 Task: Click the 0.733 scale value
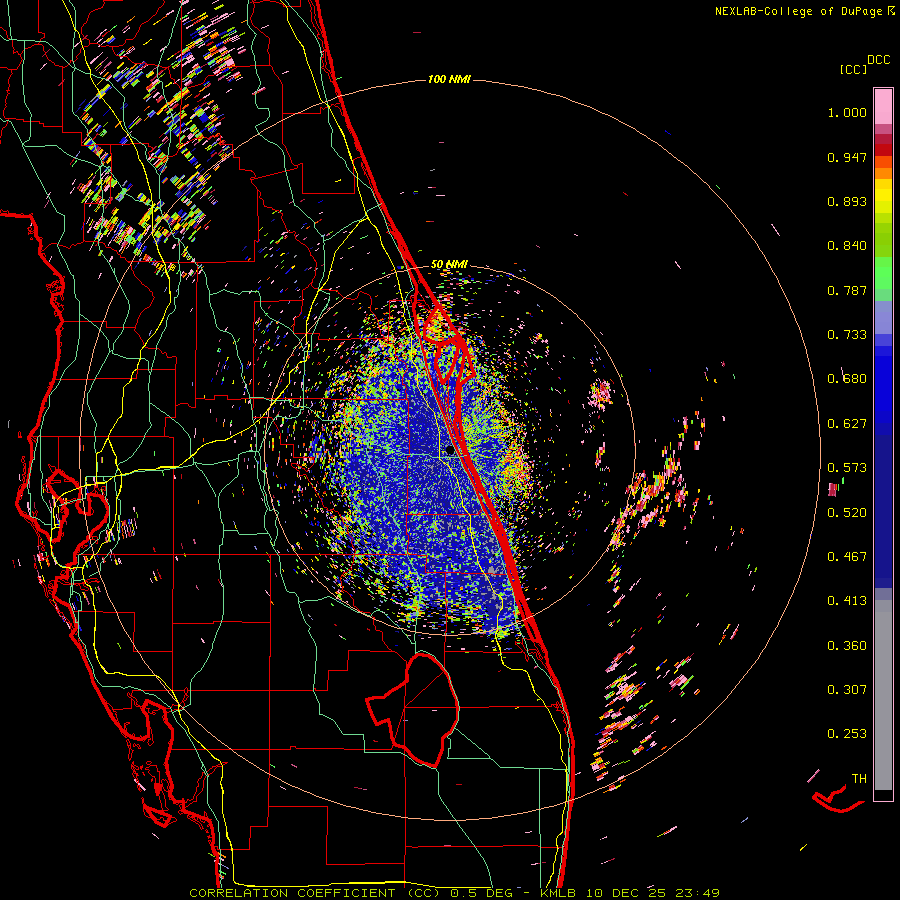pos(847,335)
